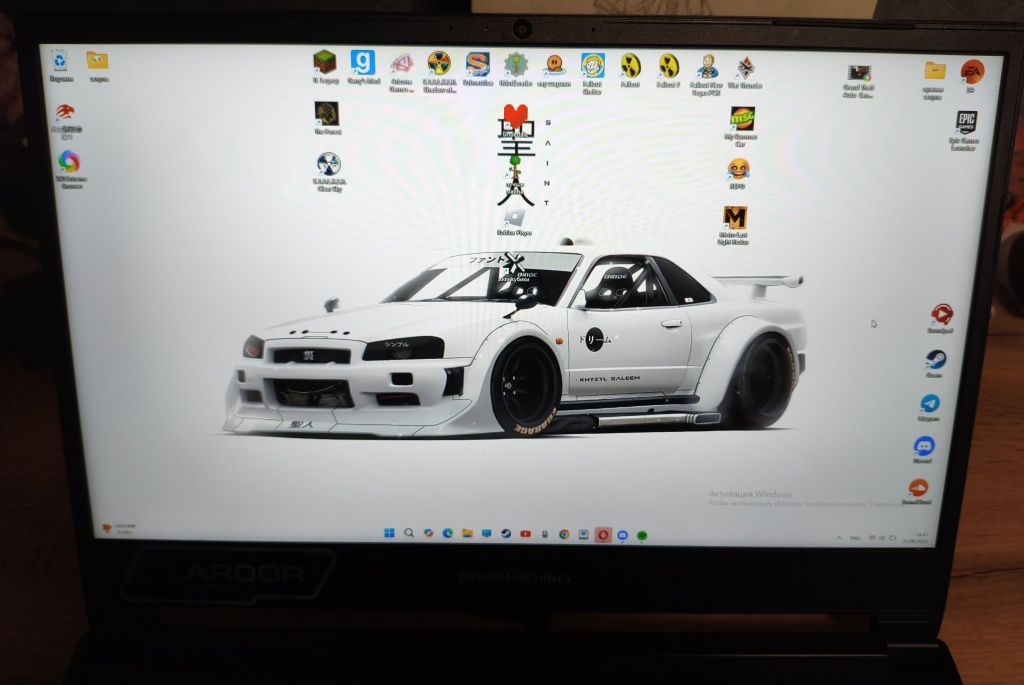Launch Telegram from the desktop
1024x685 pixels.
(x=929, y=407)
